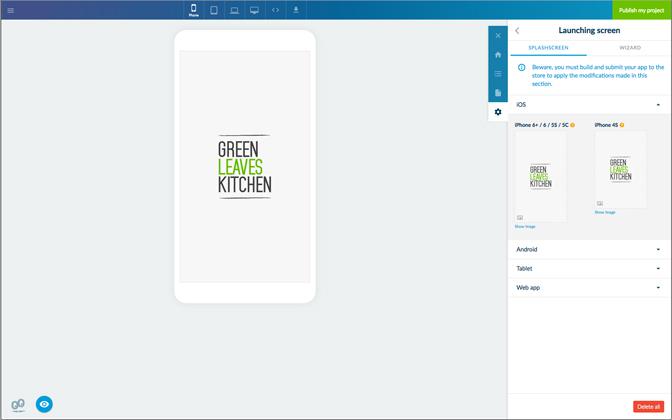
Task: Select the desktop monitor preview icon
Action: click(254, 10)
